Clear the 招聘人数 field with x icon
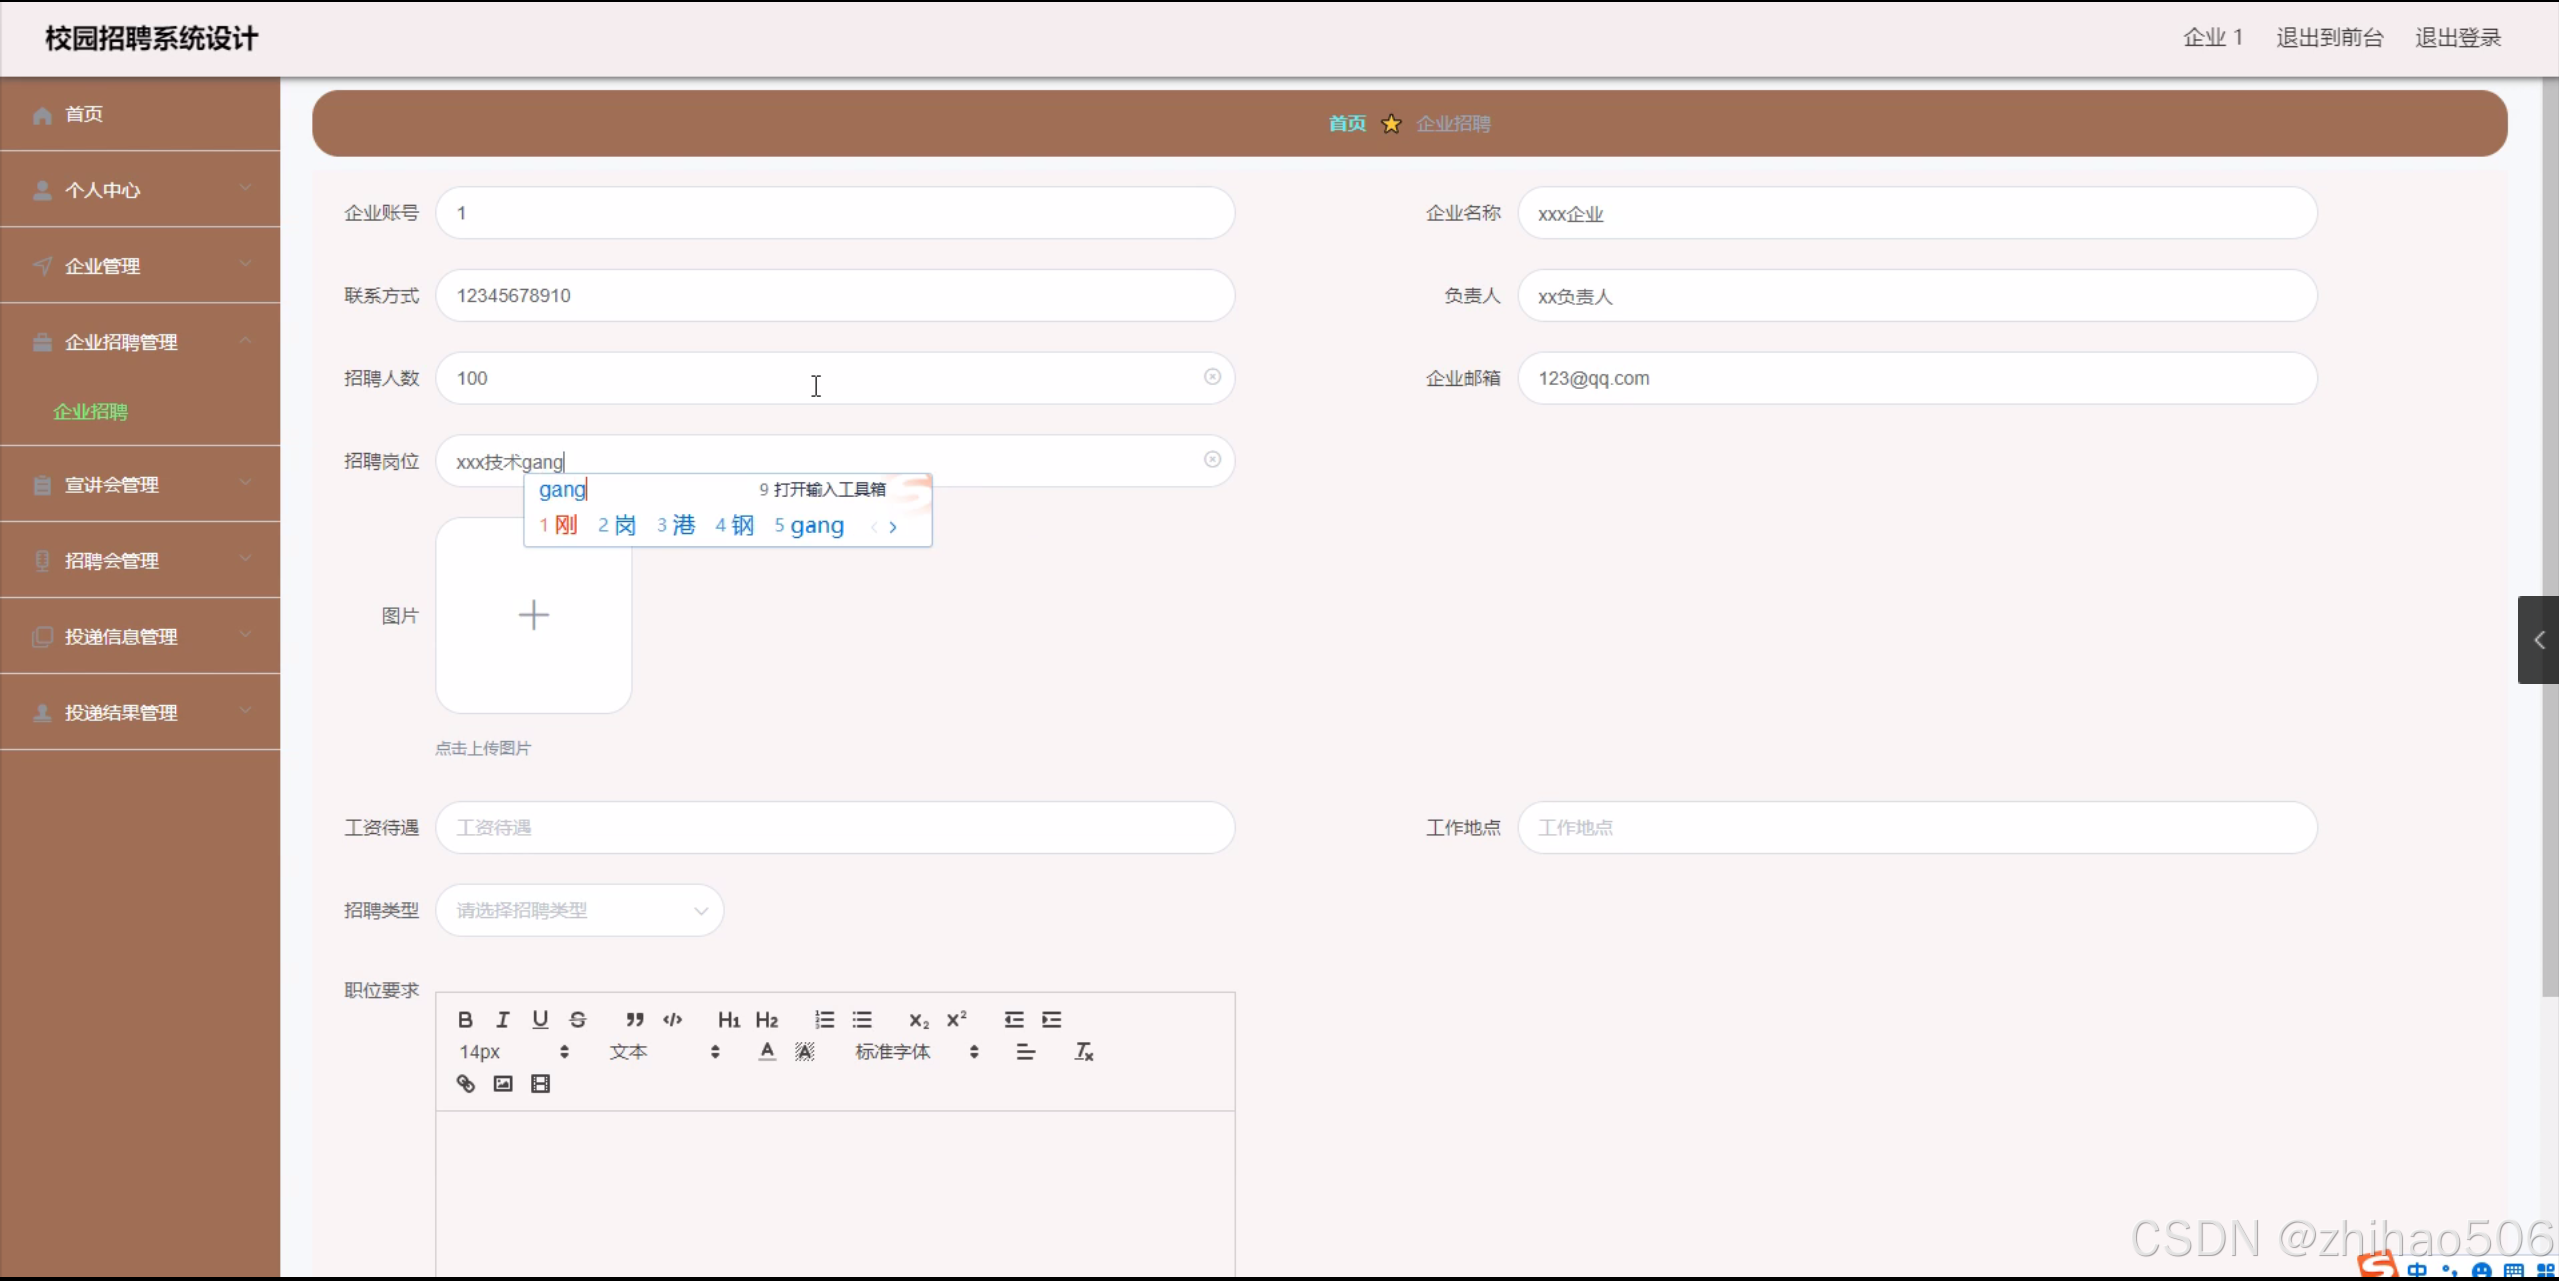Viewport: 2559px width, 1281px height. tap(1211, 377)
